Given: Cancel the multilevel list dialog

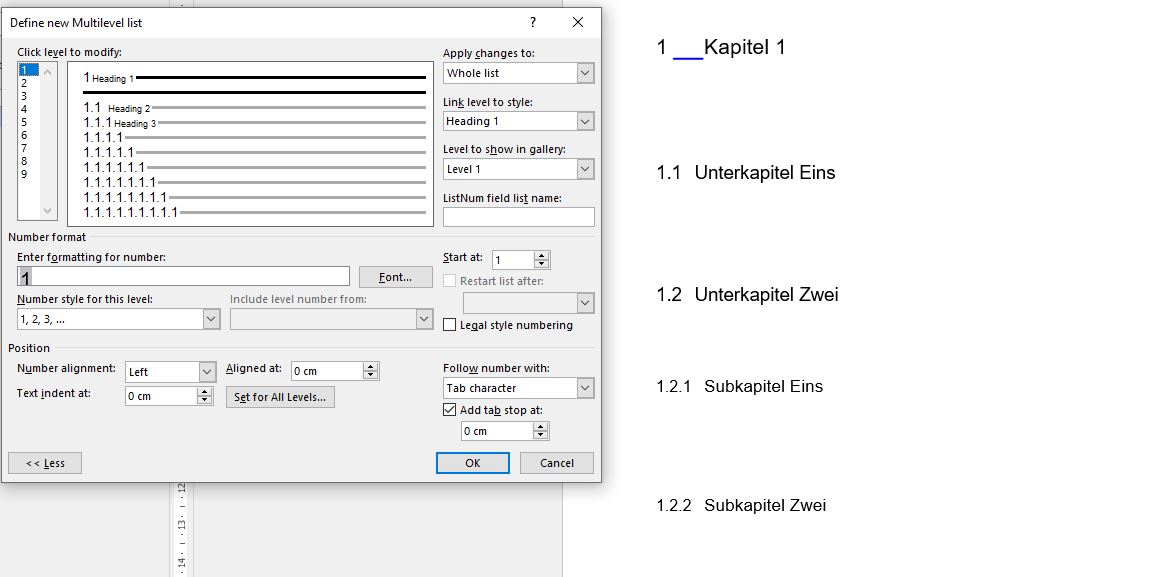Looking at the screenshot, I should pos(557,463).
